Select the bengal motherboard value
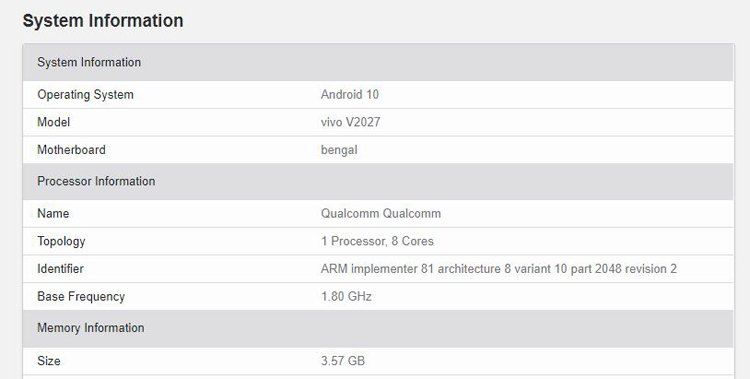 [339, 150]
